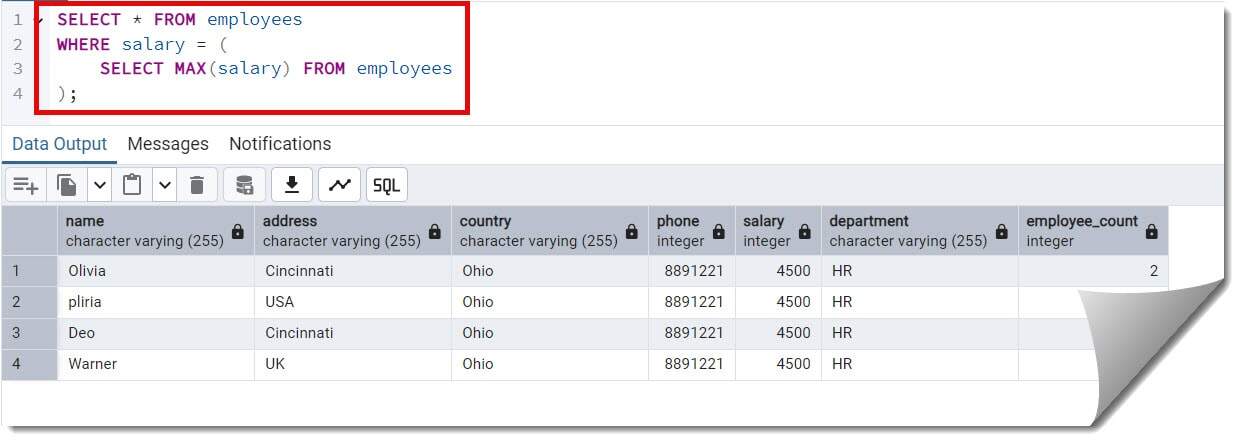Click the cell containing Olivia

(x=156, y=271)
